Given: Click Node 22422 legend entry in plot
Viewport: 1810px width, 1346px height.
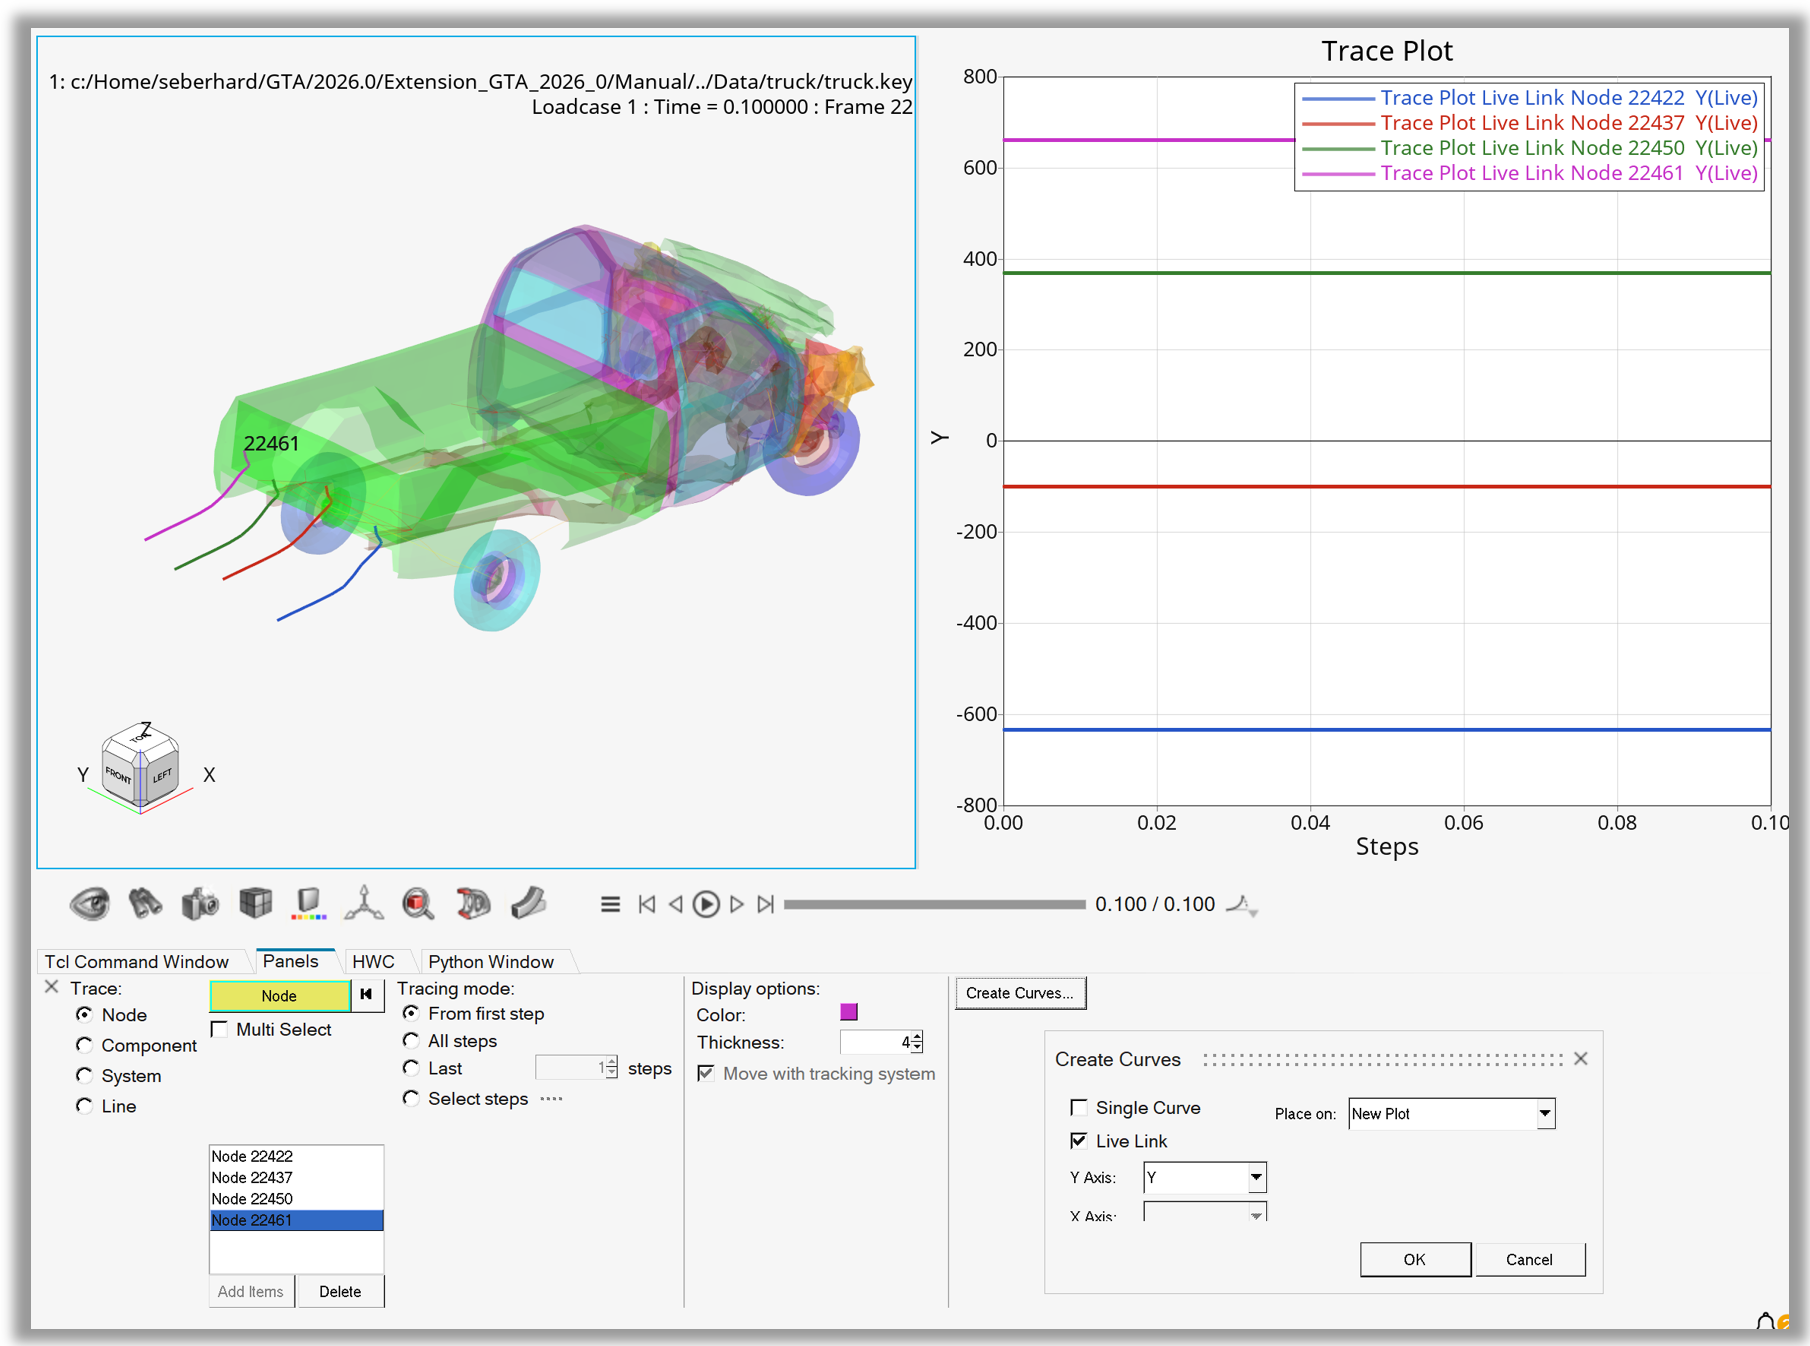Looking at the screenshot, I should pyautogui.click(x=1530, y=97).
